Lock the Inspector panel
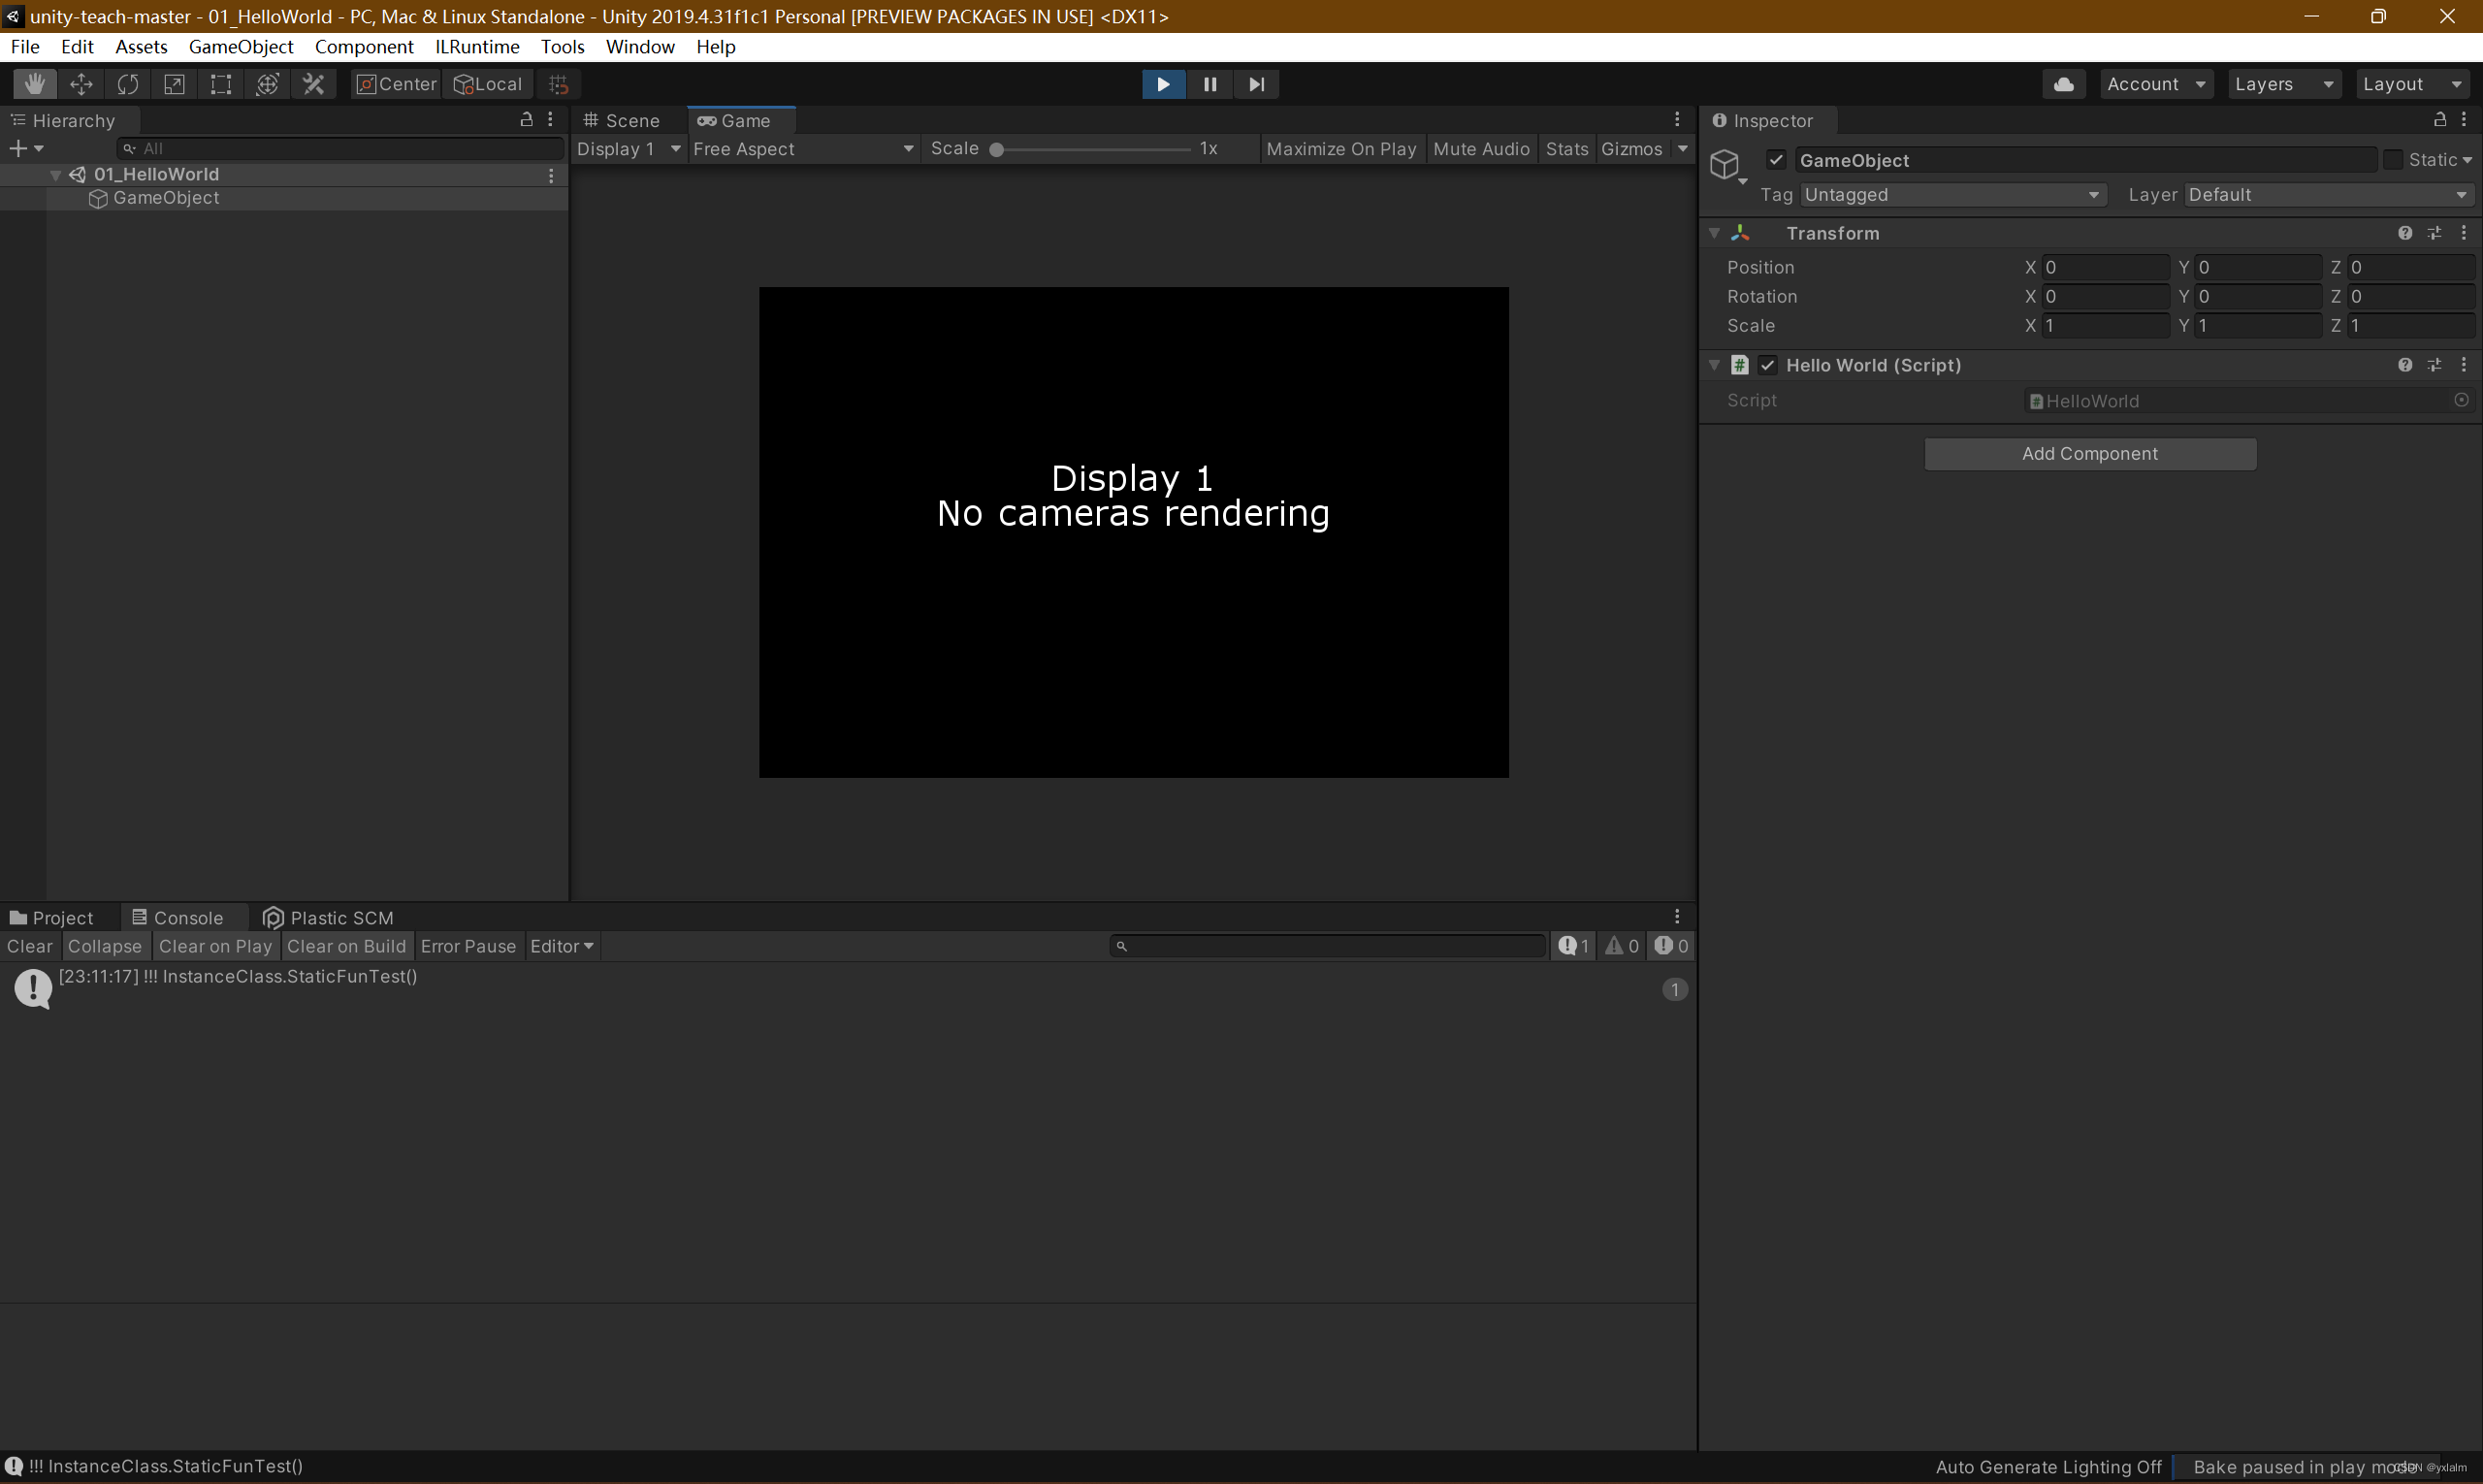The width and height of the screenshot is (2483, 1484). (2439, 119)
